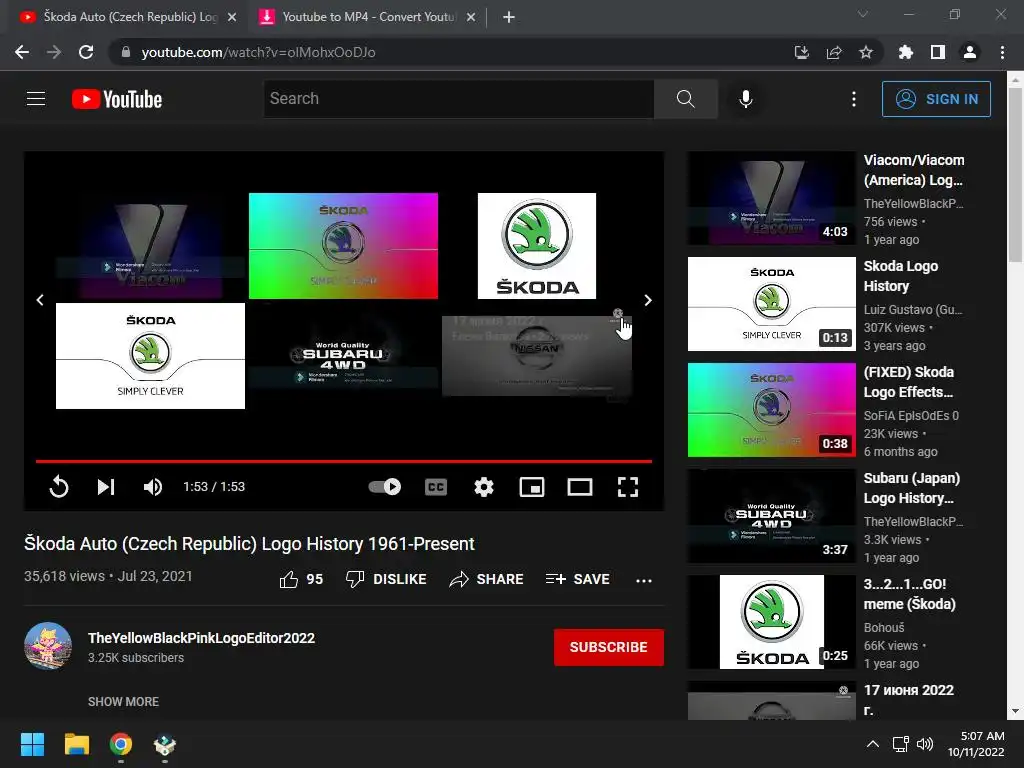Share this page from address bar
This screenshot has height=768, width=1024.
point(834,52)
